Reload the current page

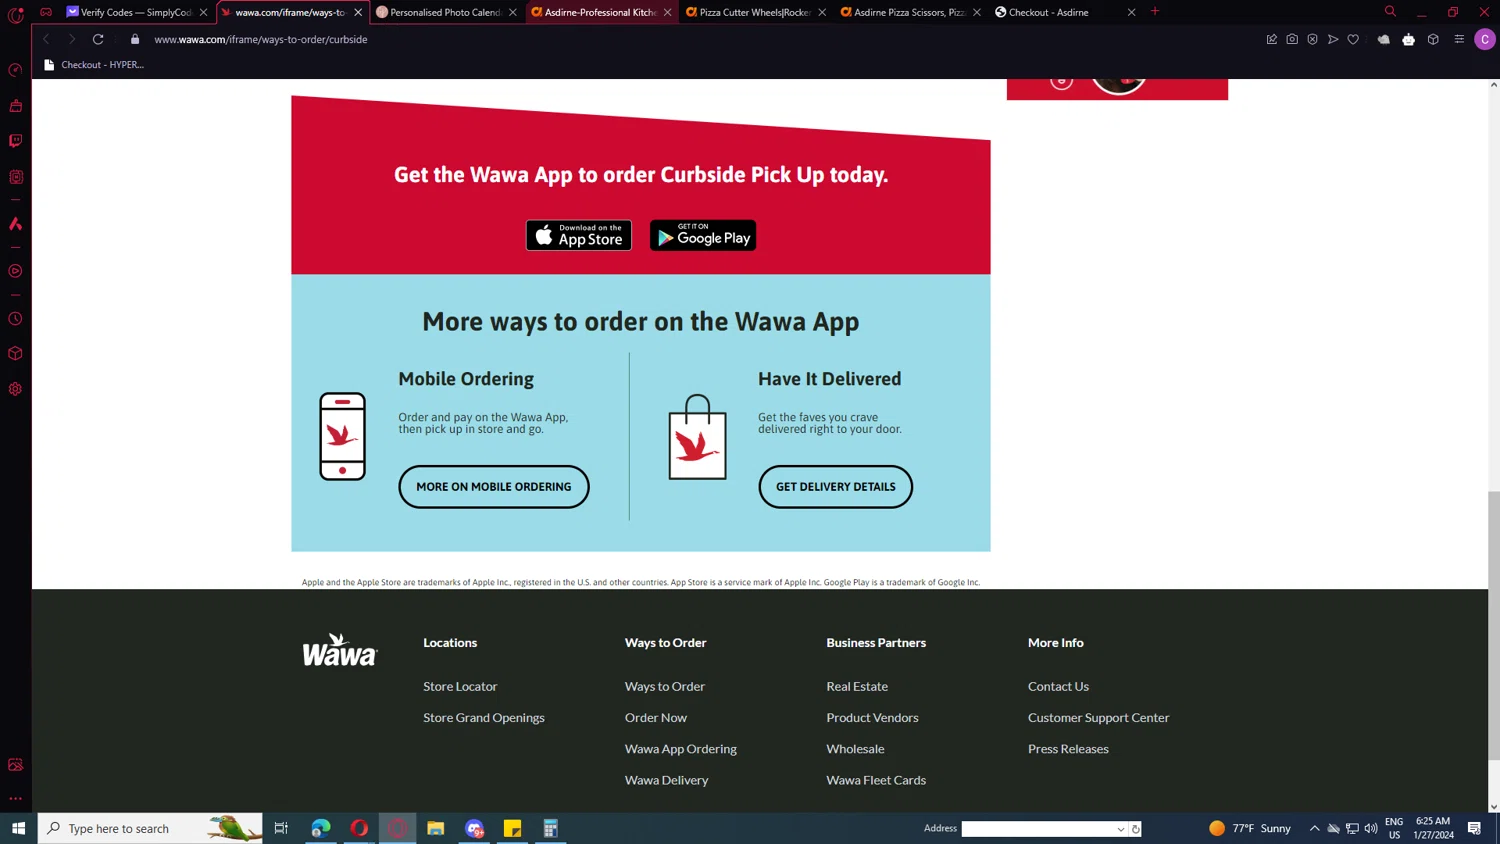click(98, 39)
